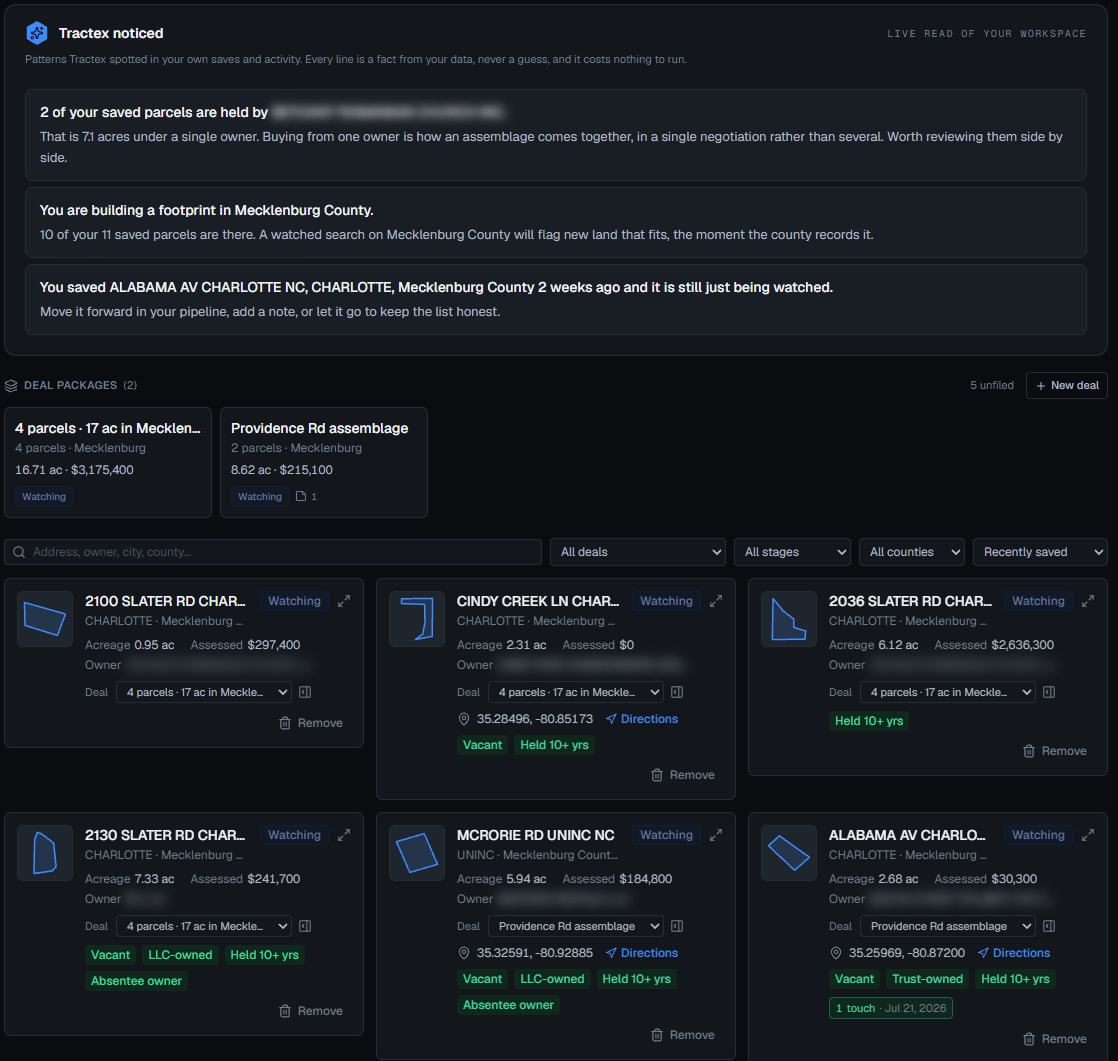
Task: Click Watching stage badge on ALABAMA AV card
Action: click(1039, 835)
